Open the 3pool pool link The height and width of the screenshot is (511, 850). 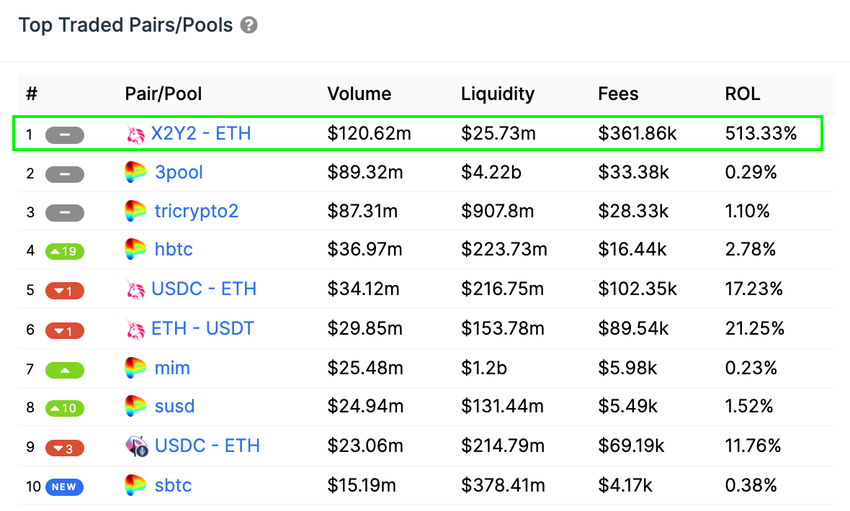(178, 172)
